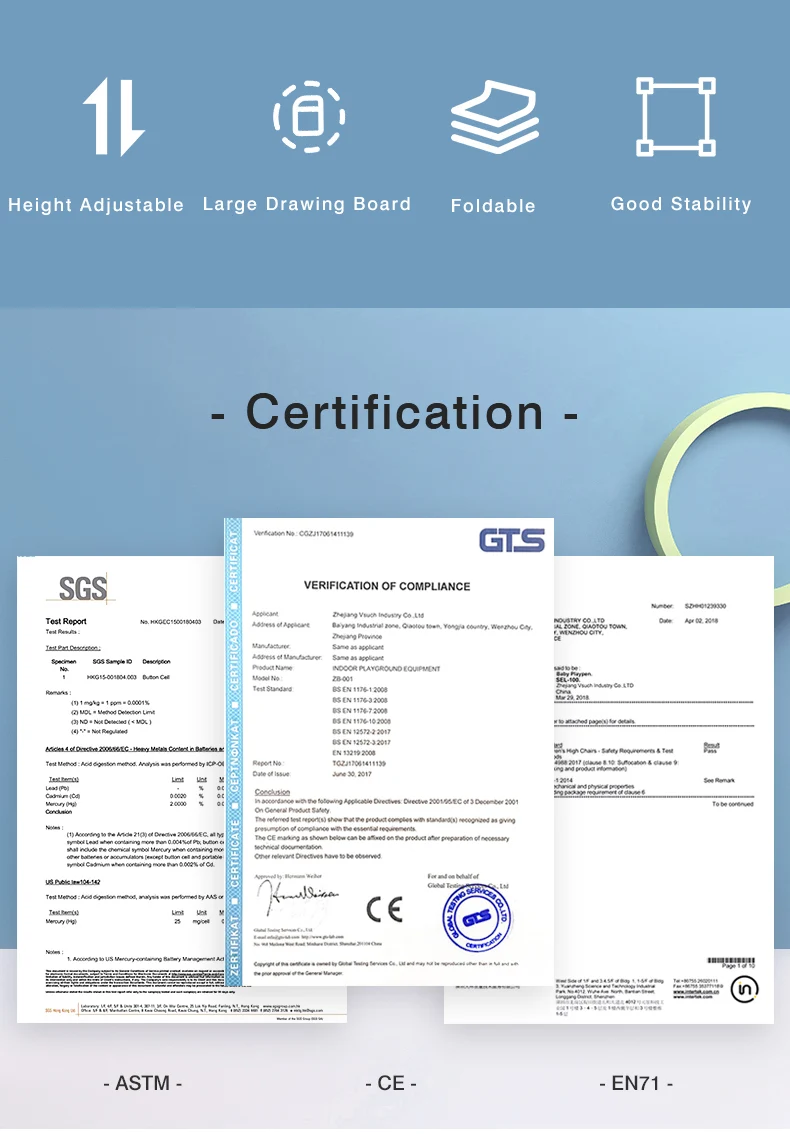790x1134 pixels.
Task: Click the signature on the GTS certificate
Action: [297, 899]
